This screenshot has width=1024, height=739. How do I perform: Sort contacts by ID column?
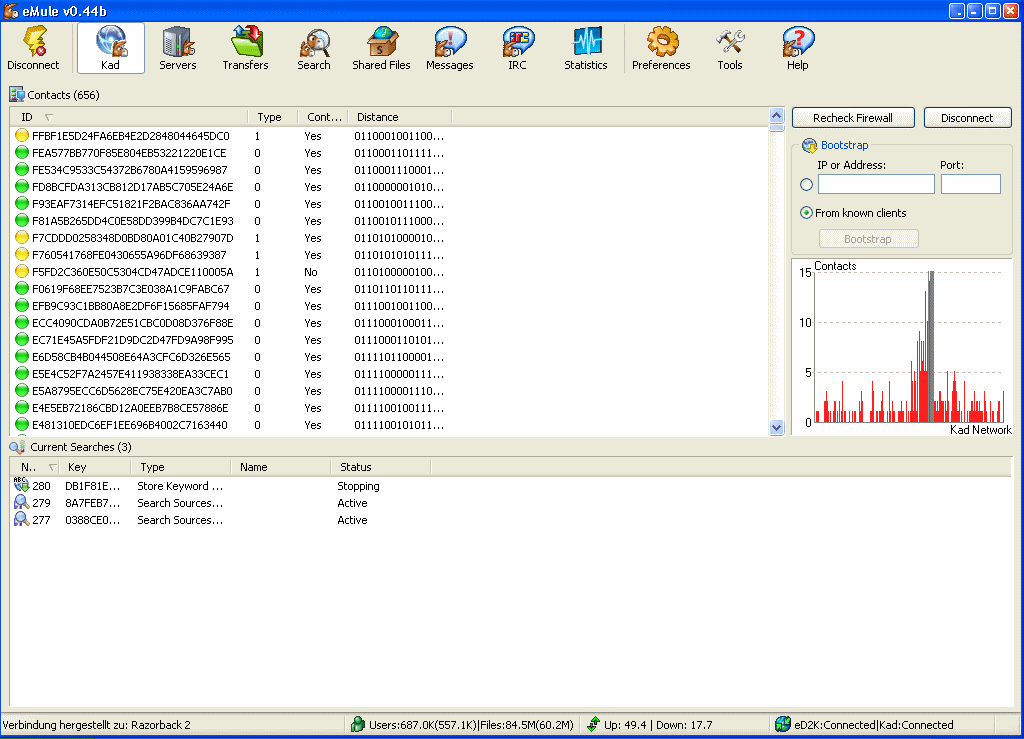pos(129,117)
